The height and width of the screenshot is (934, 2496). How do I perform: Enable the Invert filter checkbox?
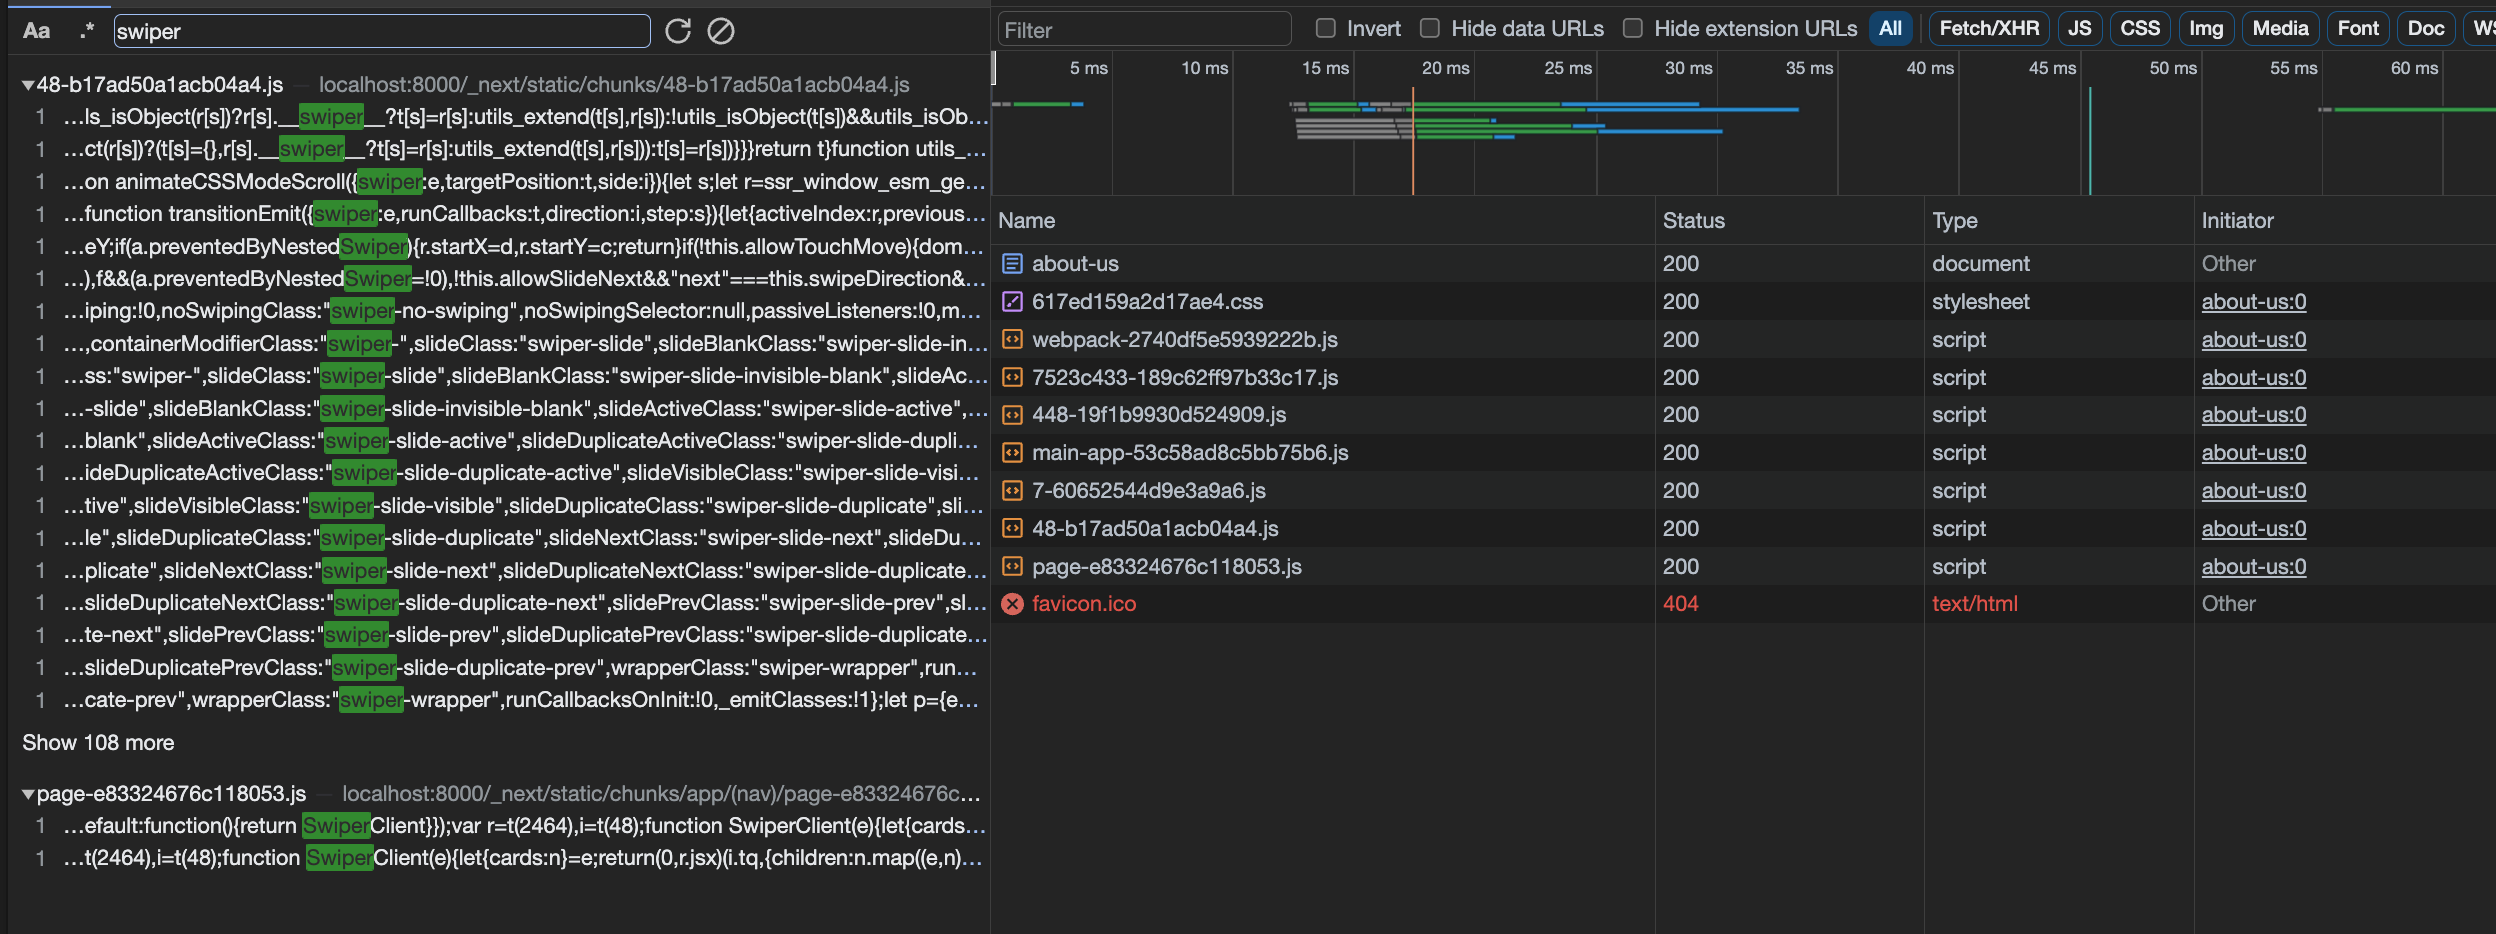click(x=1324, y=27)
